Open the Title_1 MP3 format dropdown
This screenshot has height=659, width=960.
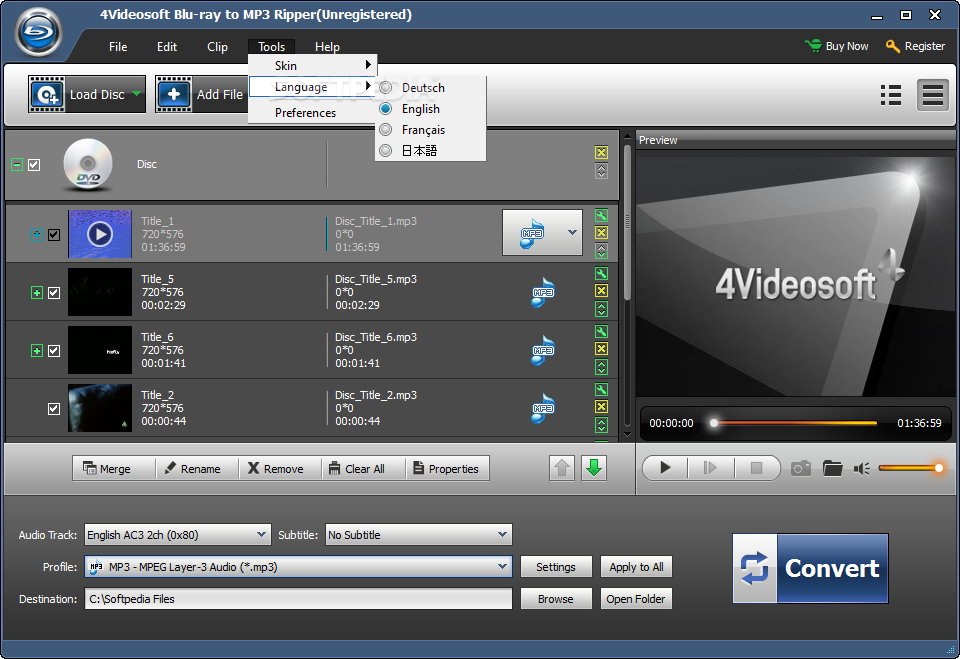pos(572,233)
